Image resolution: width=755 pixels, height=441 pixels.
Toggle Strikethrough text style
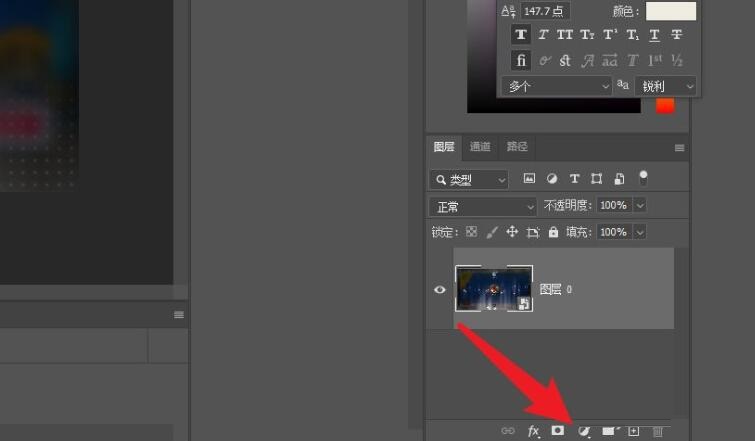(x=677, y=35)
